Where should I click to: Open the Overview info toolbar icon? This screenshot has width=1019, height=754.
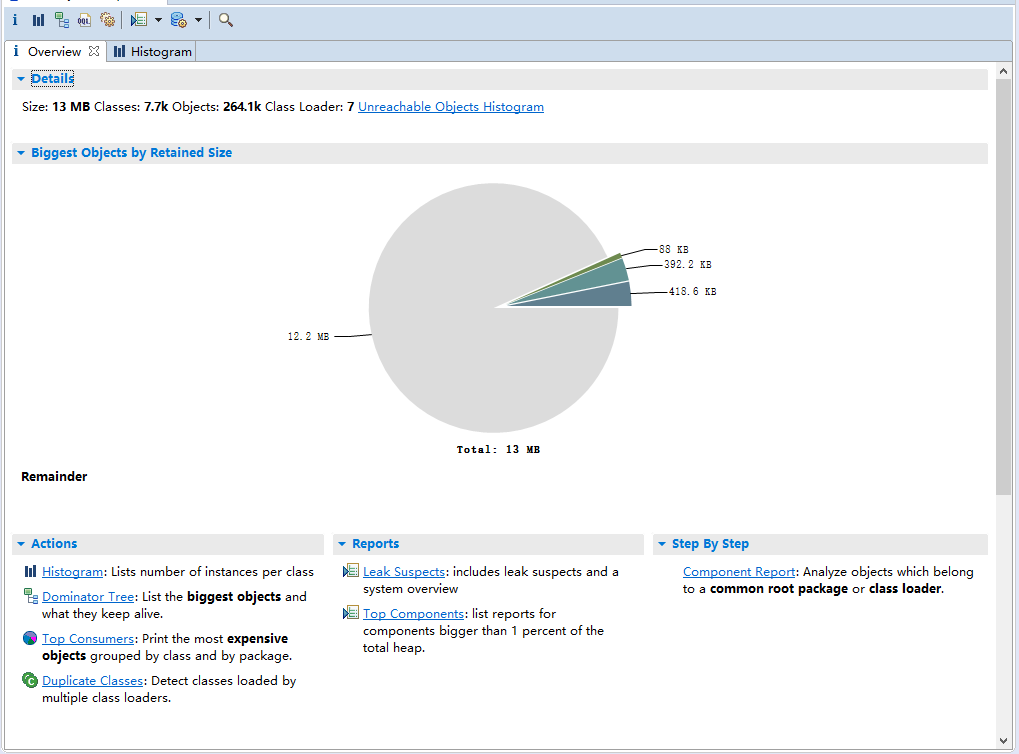tap(15, 20)
